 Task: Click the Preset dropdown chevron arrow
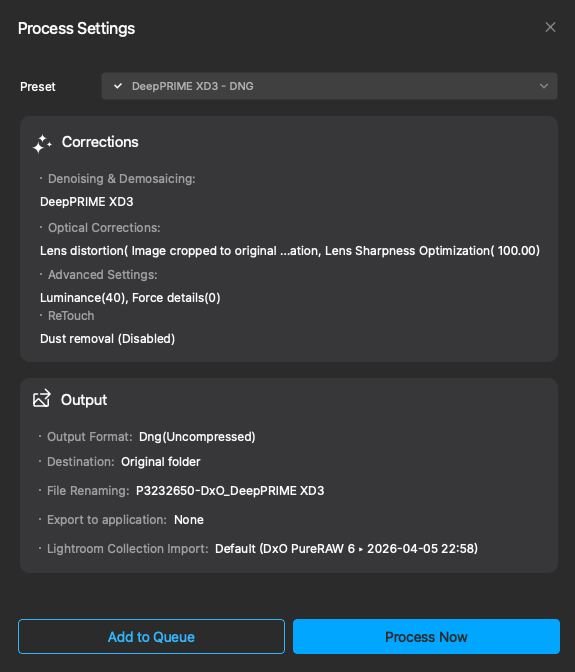click(544, 86)
